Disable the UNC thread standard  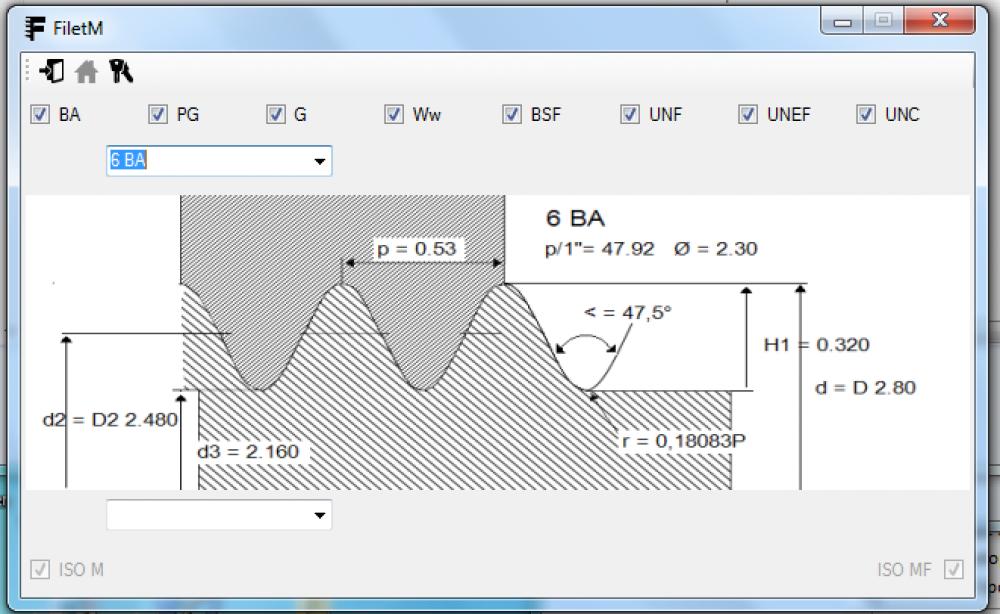coord(864,114)
